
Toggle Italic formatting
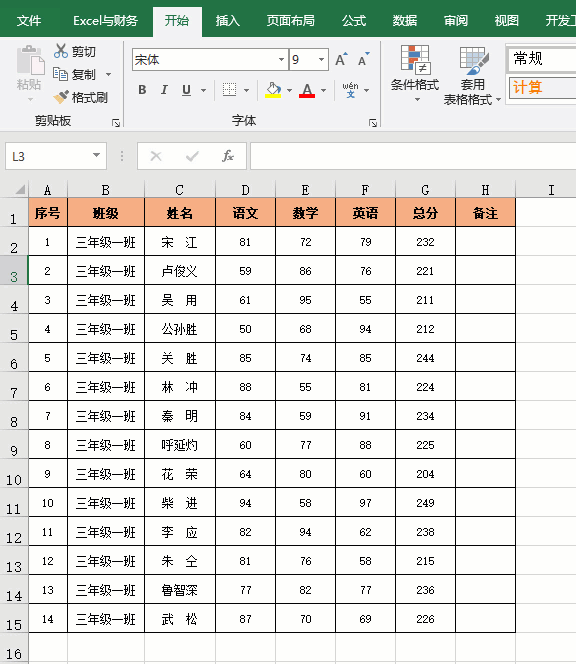pos(164,90)
